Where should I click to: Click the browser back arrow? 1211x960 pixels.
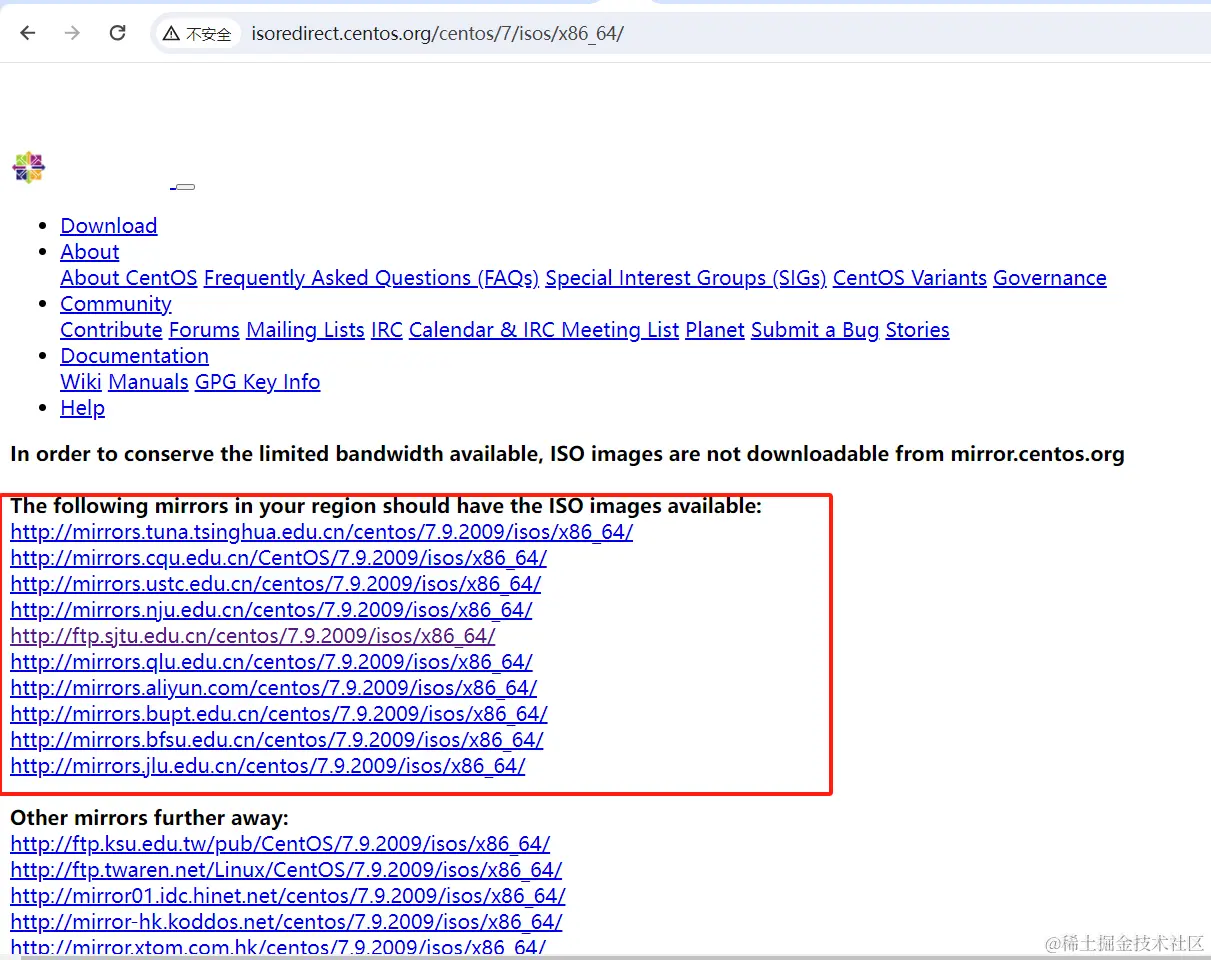point(28,33)
